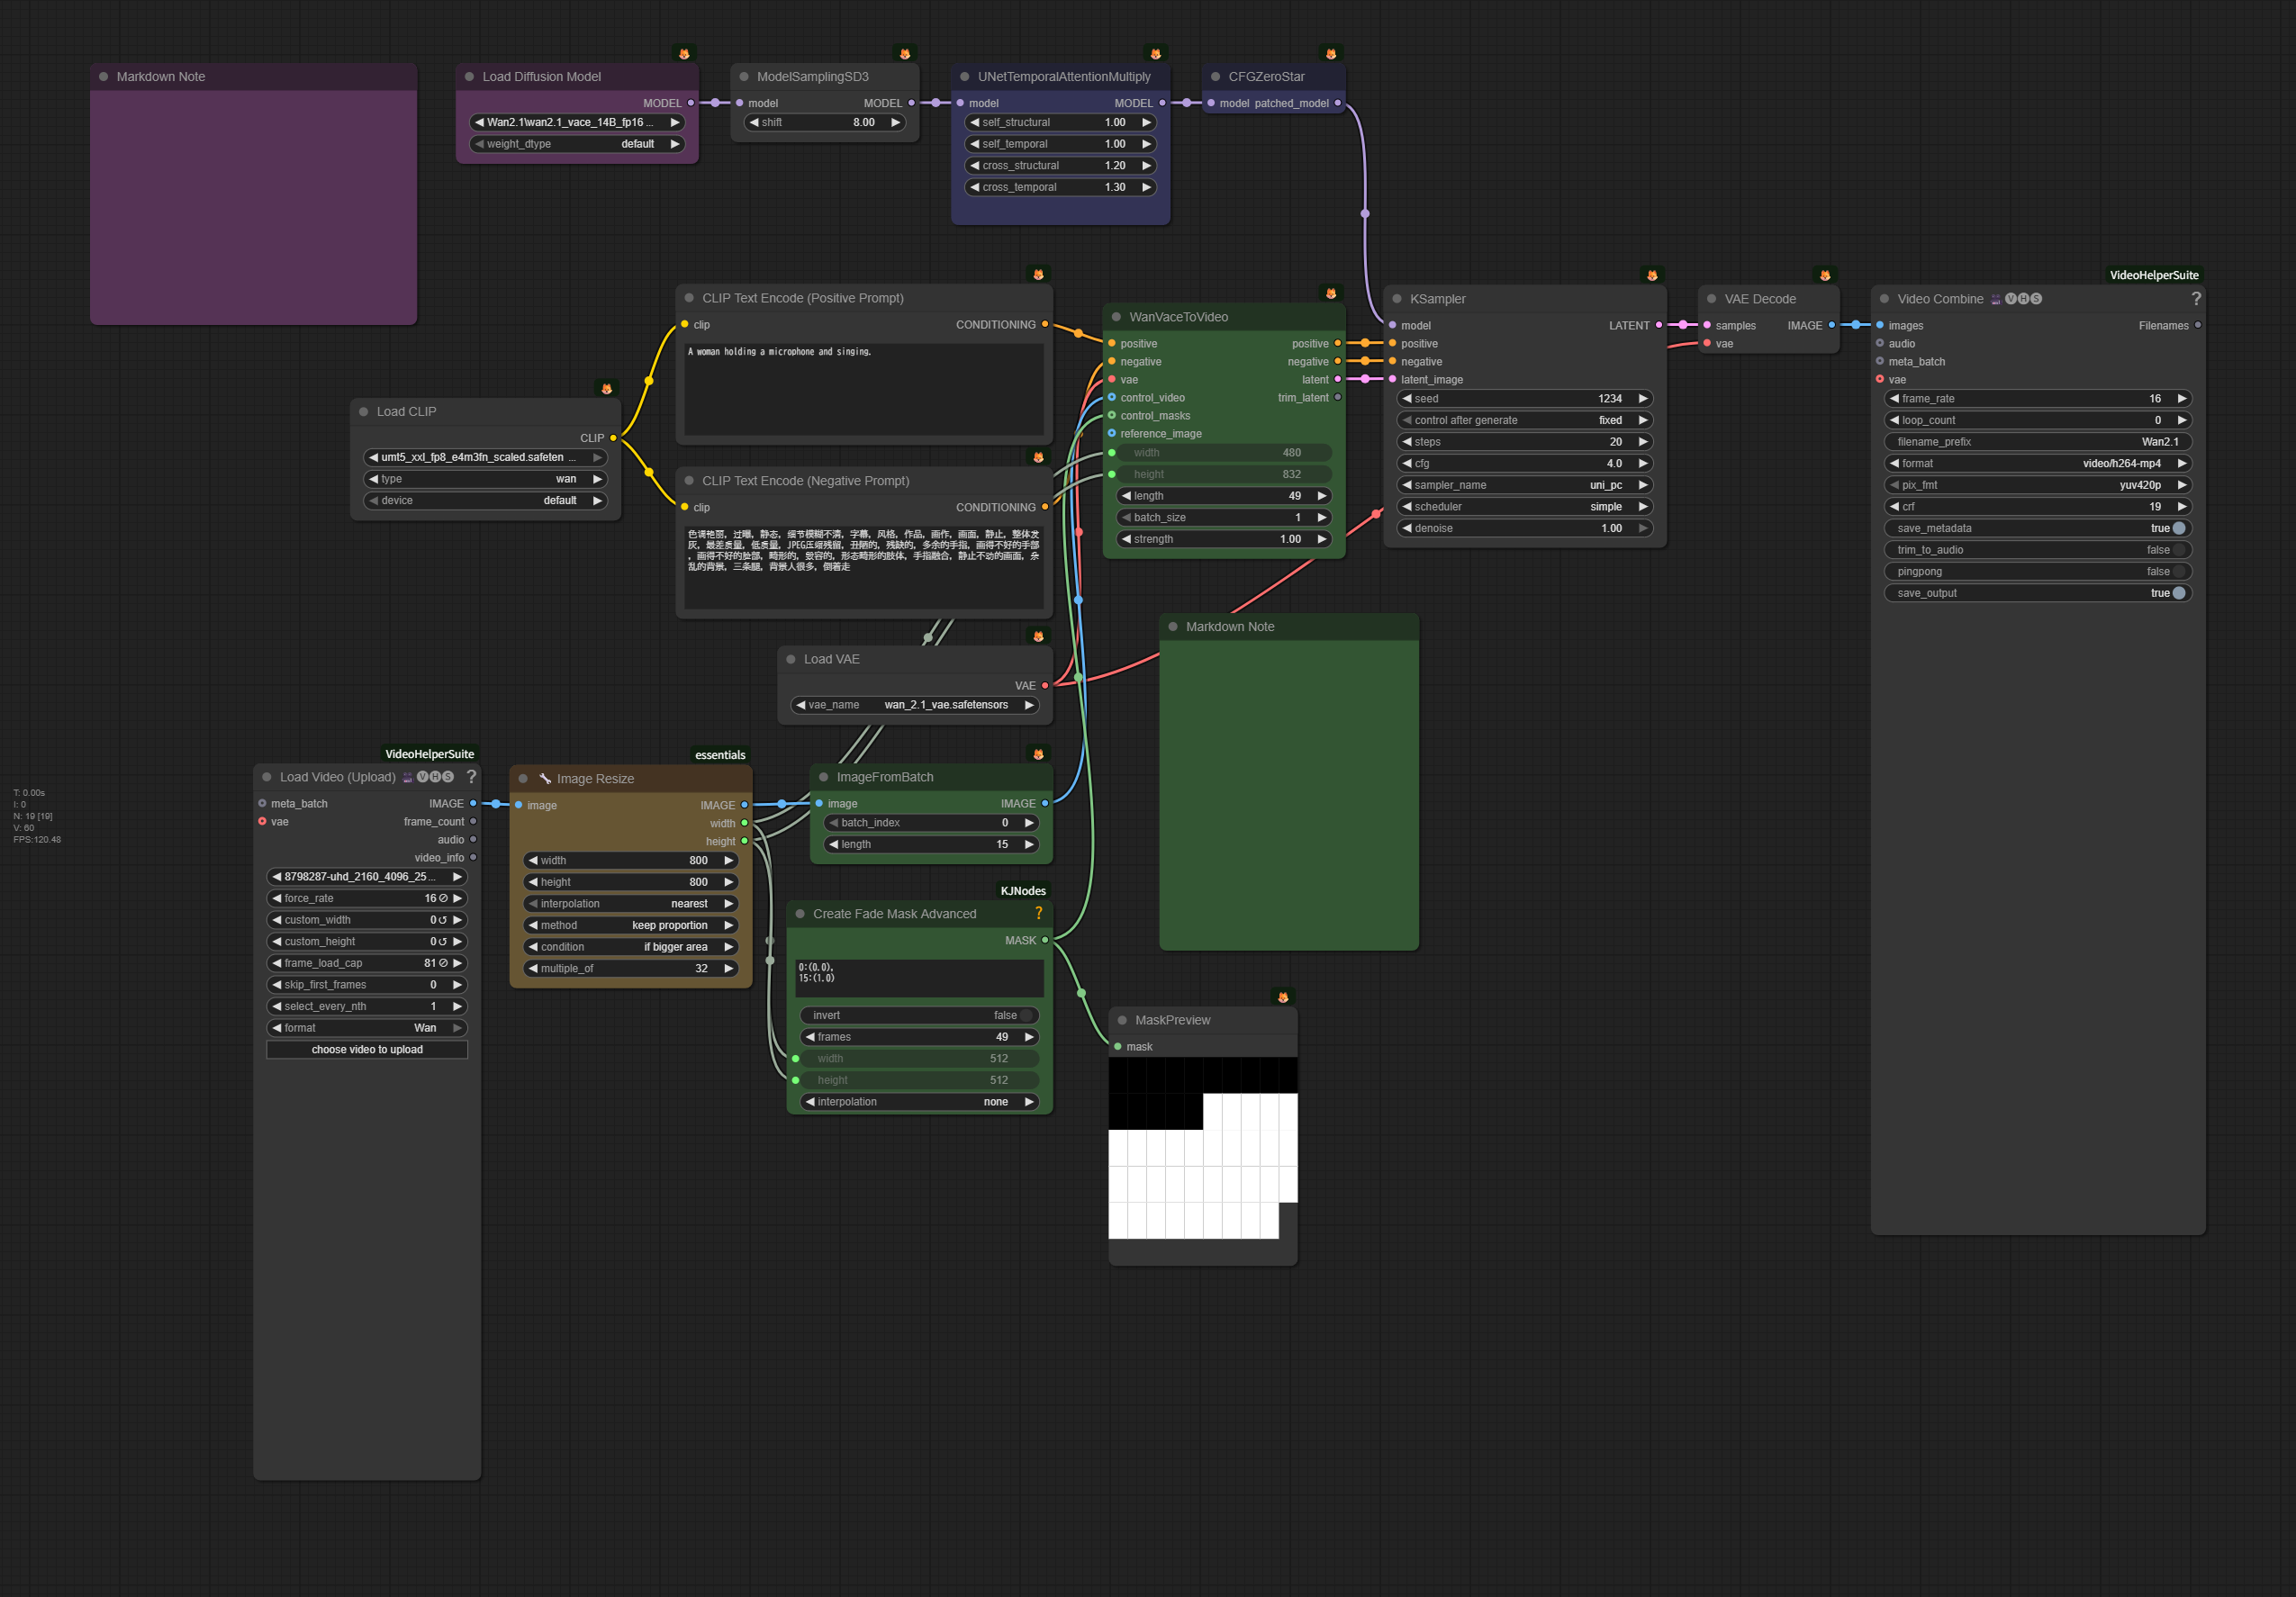
Task: Collapse KSampler using its title dot
Action: tap(1397, 299)
